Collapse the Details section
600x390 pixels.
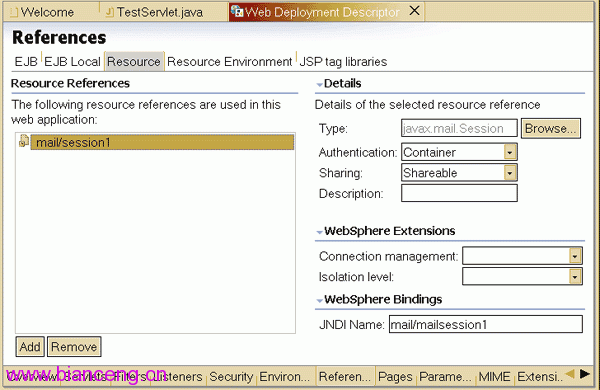click(320, 85)
